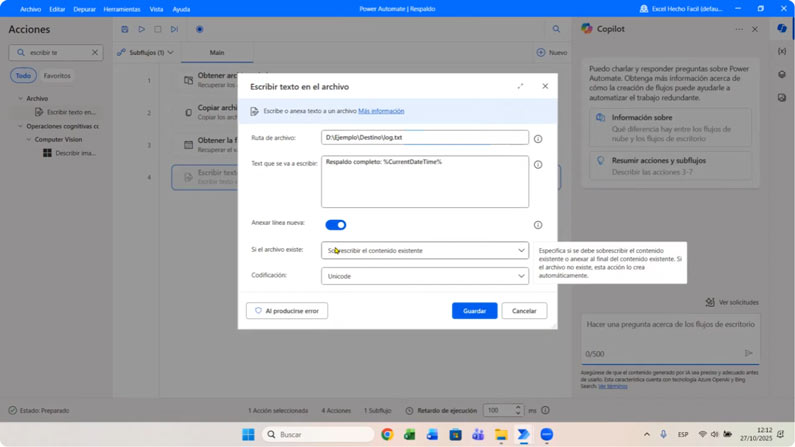
Task: Click info icon beside Anexar línea nueva
Action: [538, 225]
